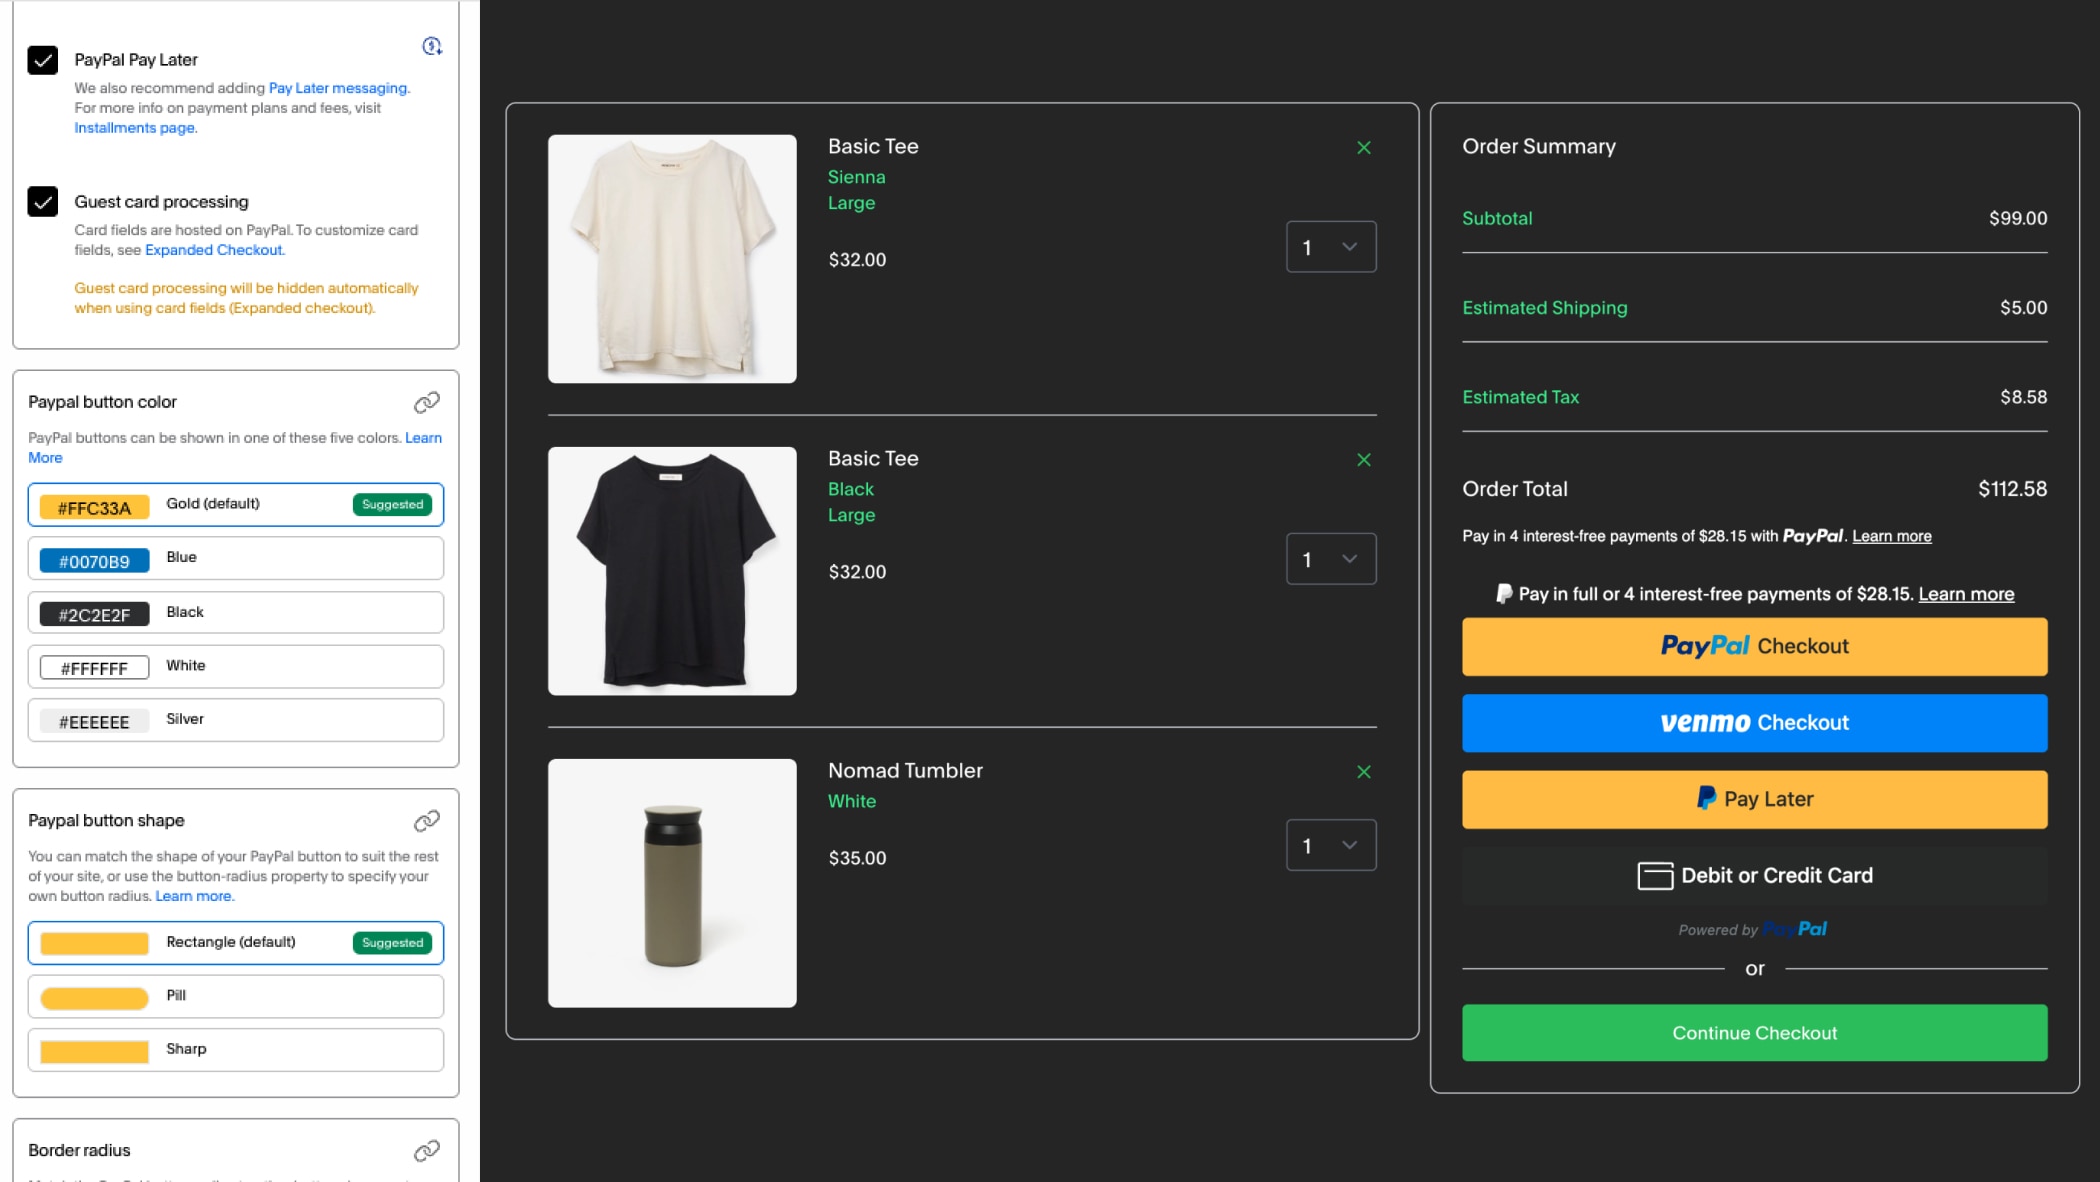Click link icon next to Paypal button shape
This screenshot has width=2100, height=1182.
(427, 821)
